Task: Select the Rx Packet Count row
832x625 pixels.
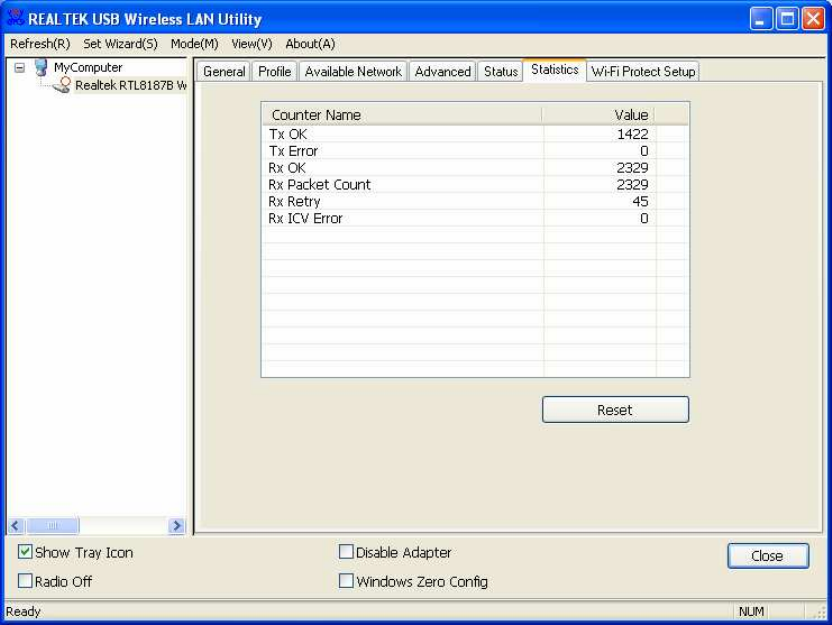Action: [475, 185]
